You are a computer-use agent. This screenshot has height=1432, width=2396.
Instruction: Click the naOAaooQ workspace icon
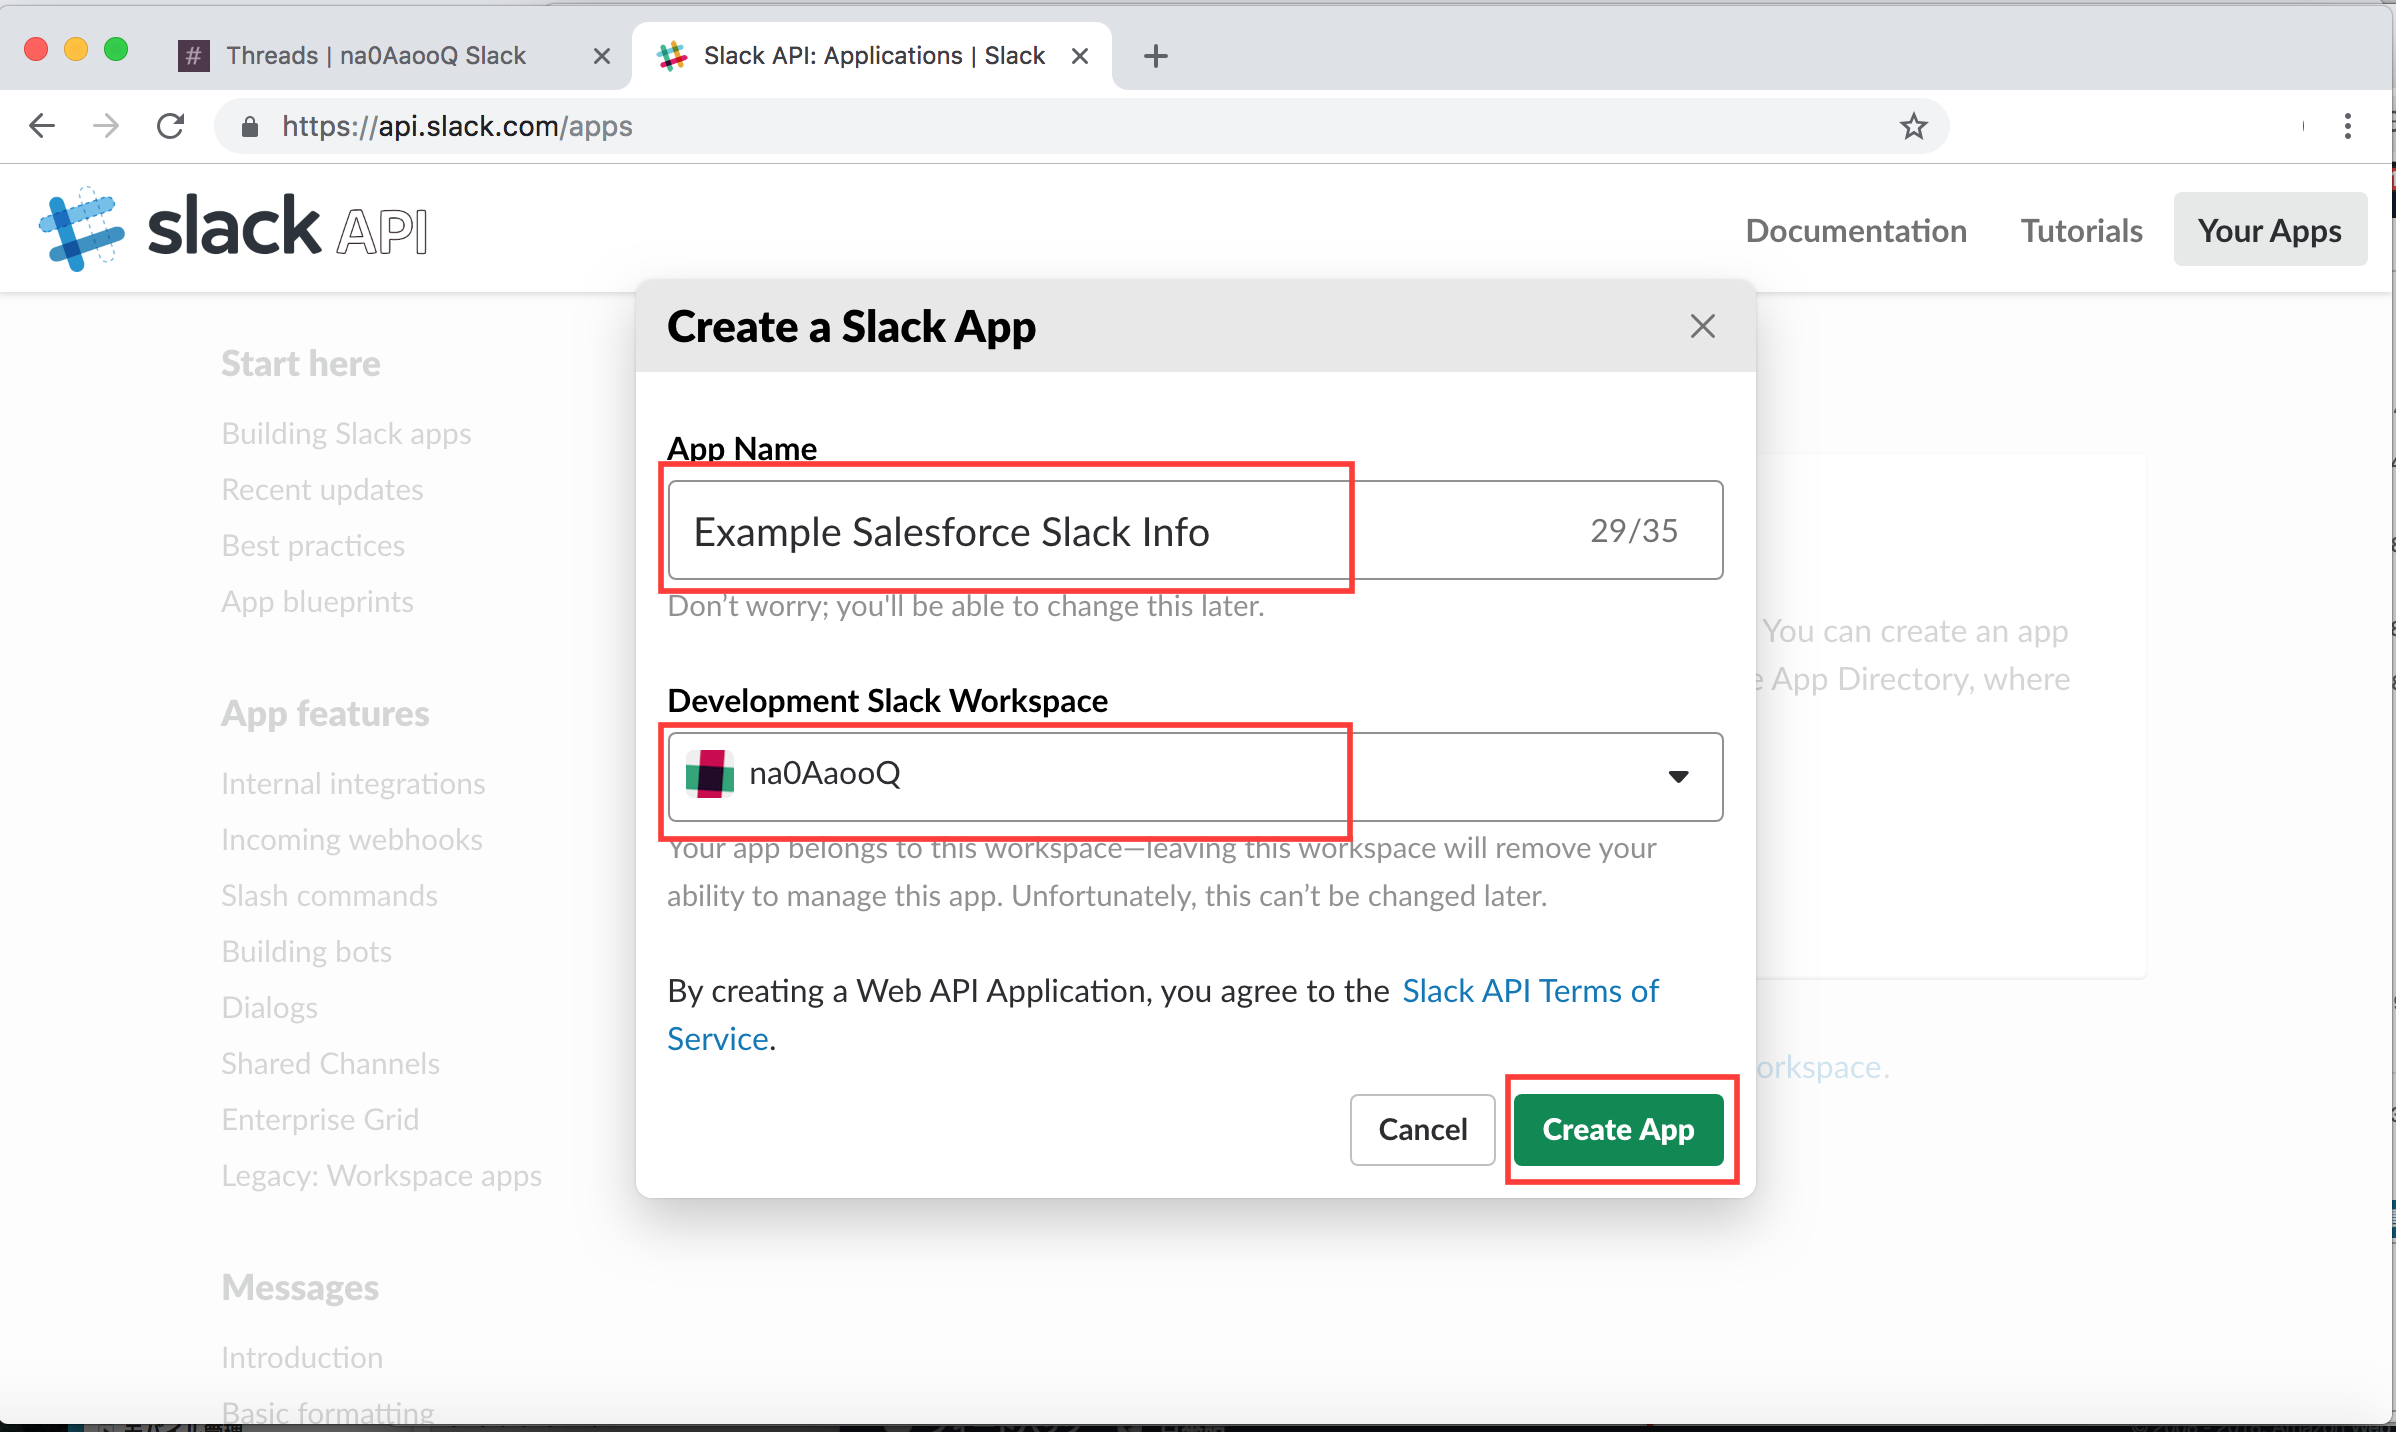pos(710,774)
